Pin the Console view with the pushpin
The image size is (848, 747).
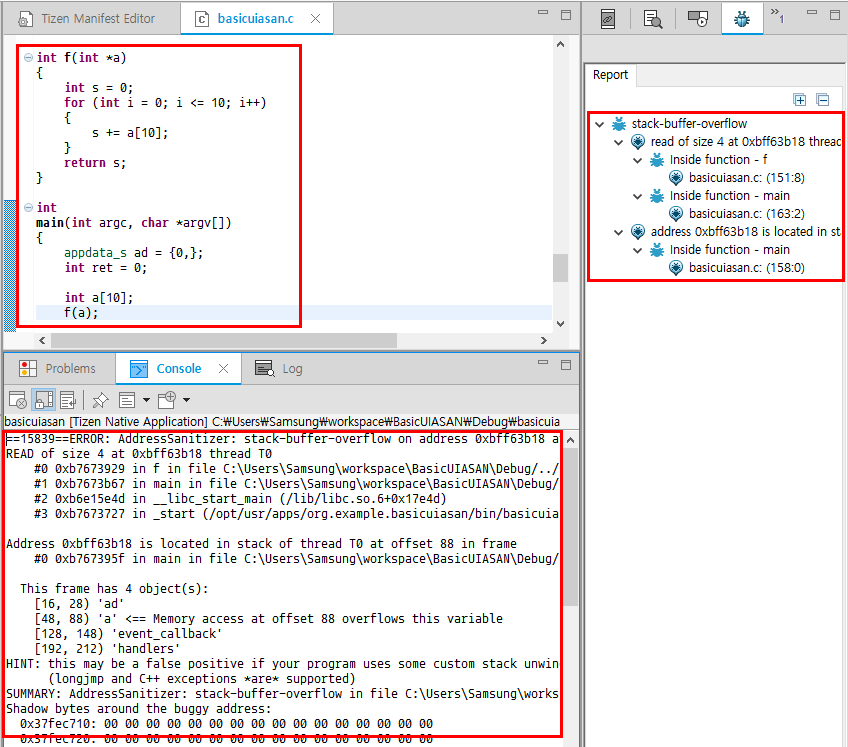click(99, 399)
